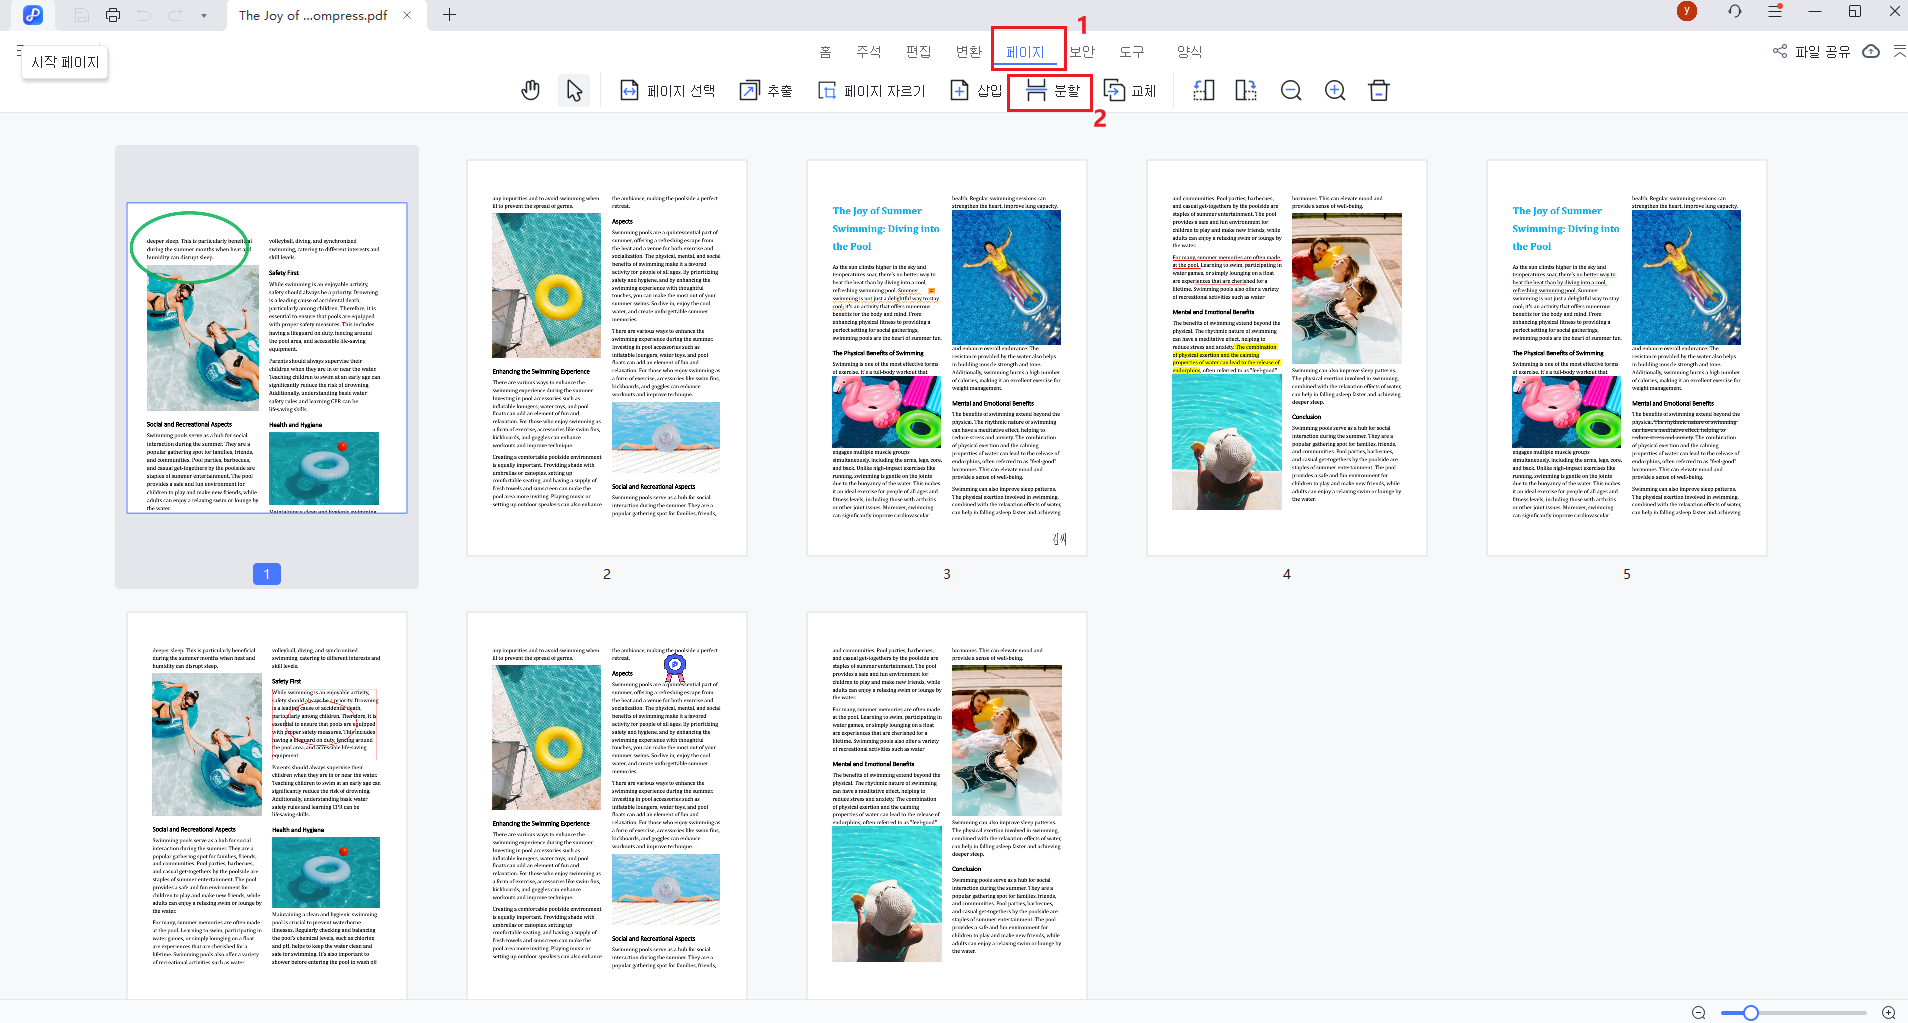Viewport: 1908px width, 1023px height.
Task: Switch to the 양식 forms tab
Action: coord(1189,51)
